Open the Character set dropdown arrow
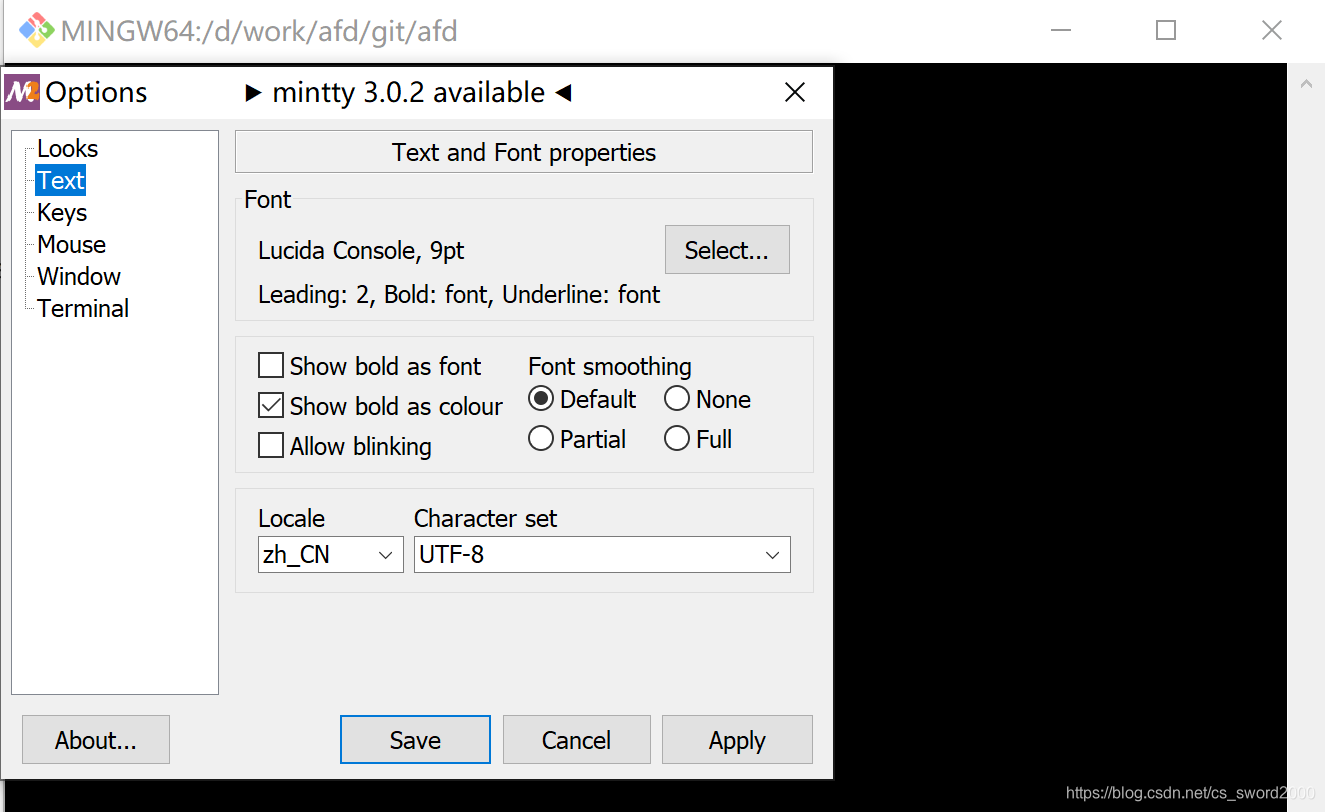Image resolution: width=1325 pixels, height=812 pixels. coord(772,555)
